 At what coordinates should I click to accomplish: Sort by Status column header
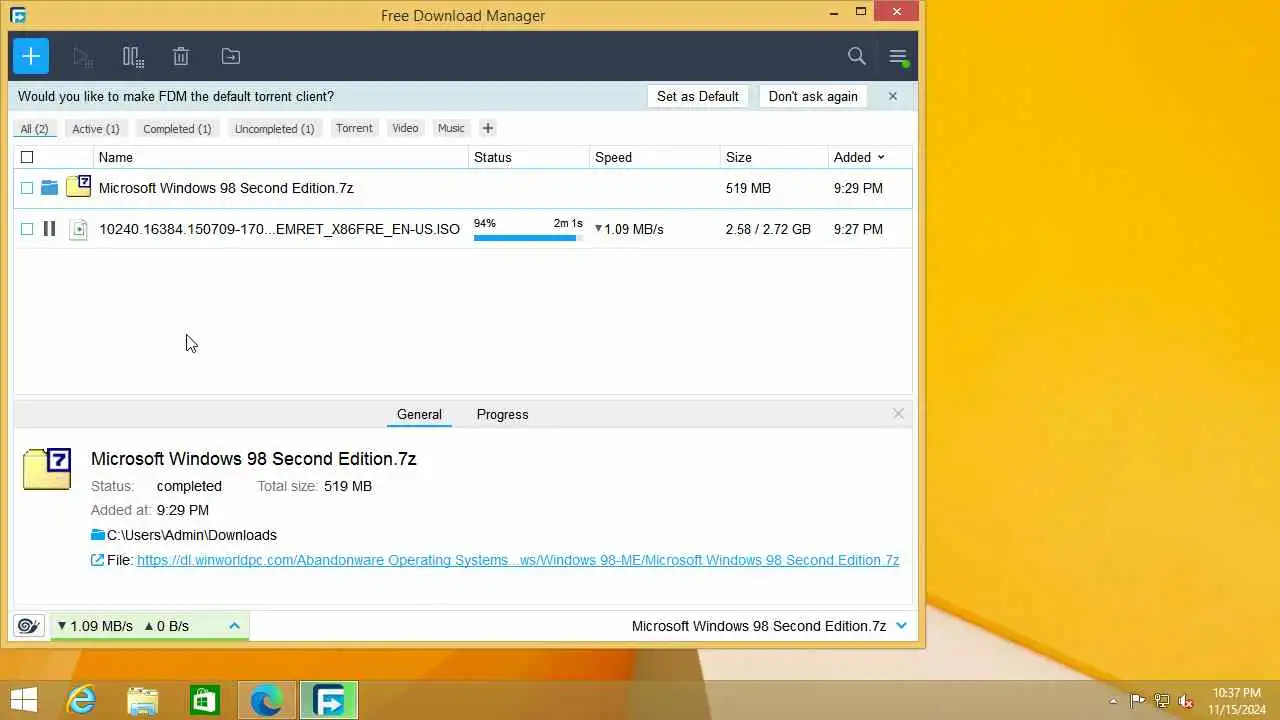coord(493,157)
